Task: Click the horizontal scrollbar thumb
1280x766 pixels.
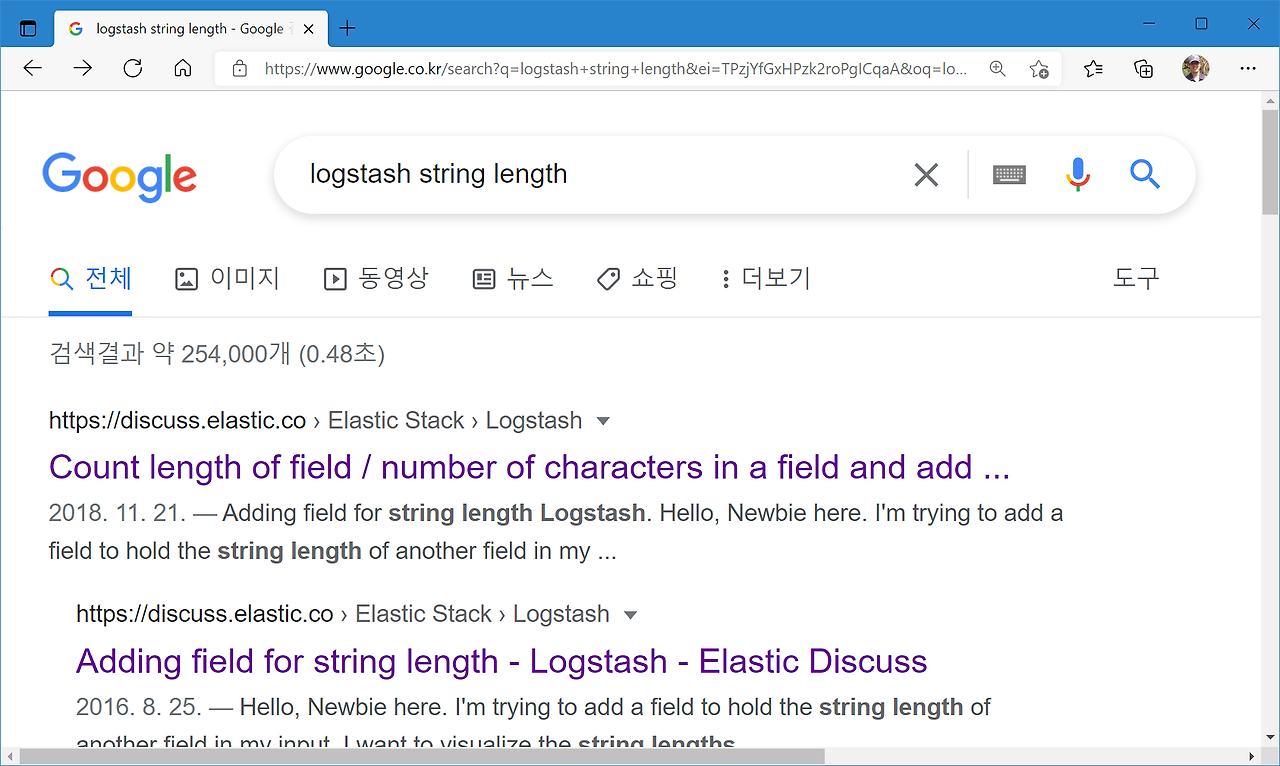Action: point(422,756)
